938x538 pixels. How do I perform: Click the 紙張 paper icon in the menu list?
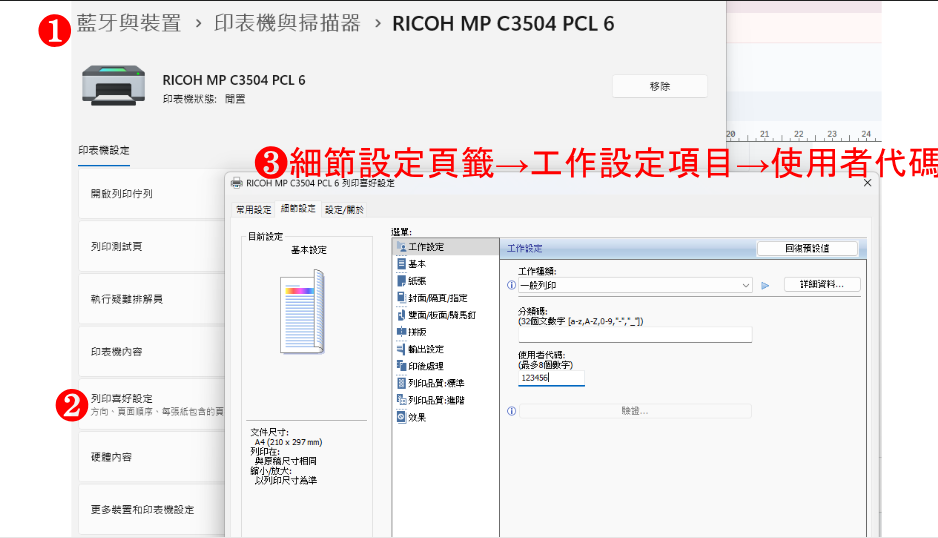click(401, 281)
